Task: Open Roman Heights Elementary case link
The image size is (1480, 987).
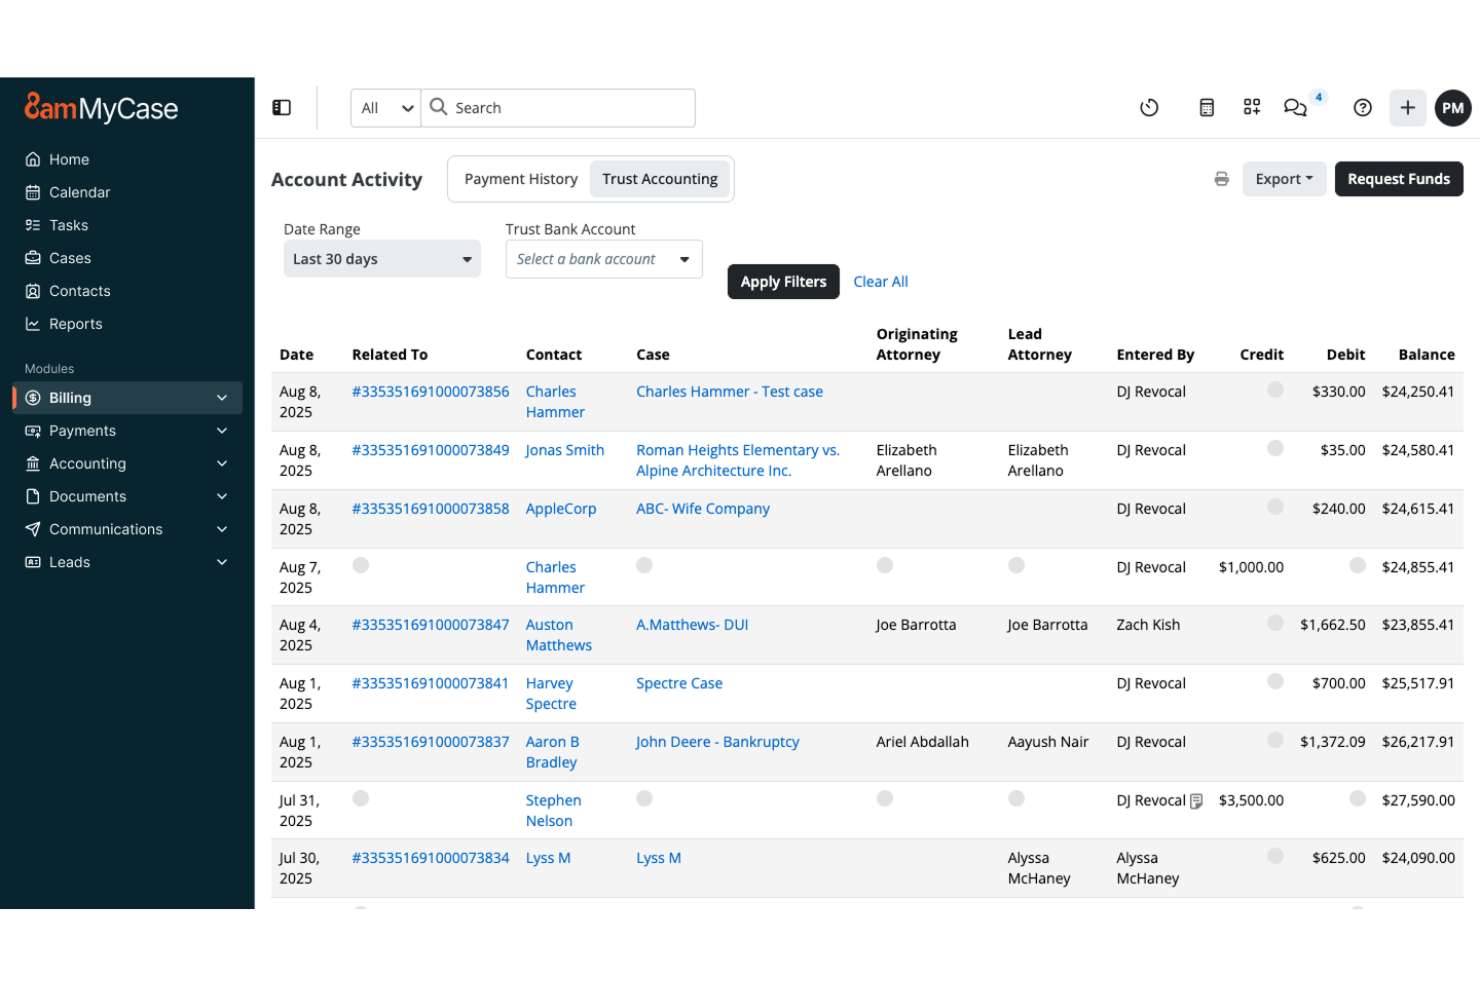Action: point(738,460)
